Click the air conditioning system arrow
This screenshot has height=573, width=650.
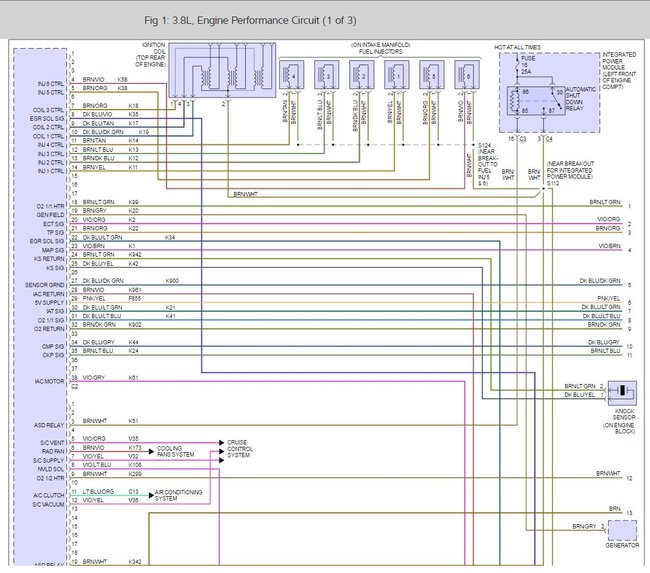(x=144, y=494)
